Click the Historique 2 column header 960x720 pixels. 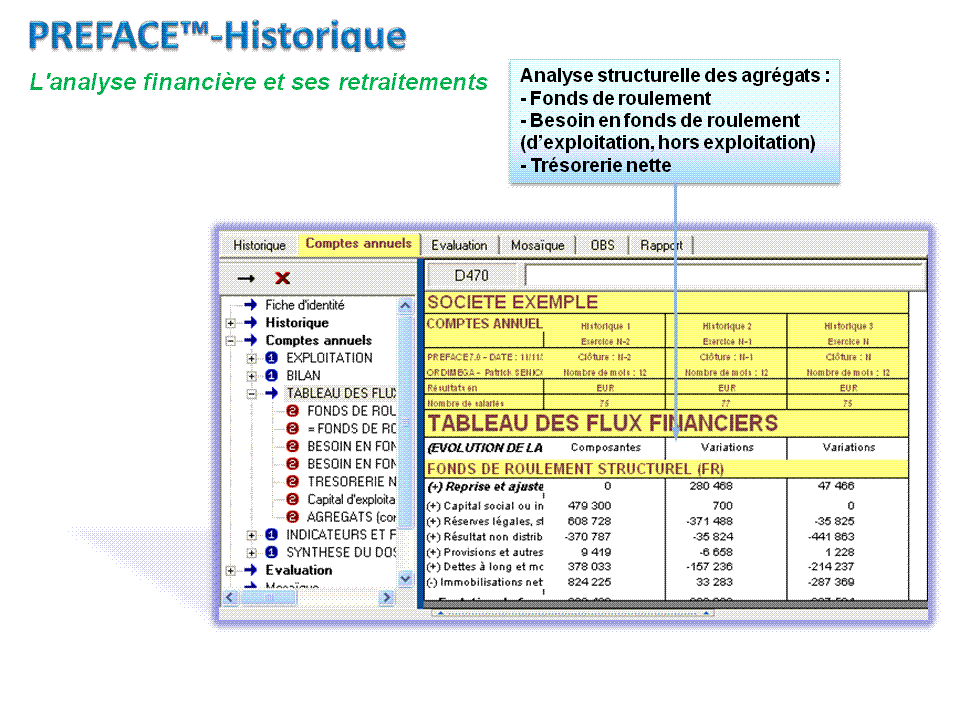click(727, 327)
